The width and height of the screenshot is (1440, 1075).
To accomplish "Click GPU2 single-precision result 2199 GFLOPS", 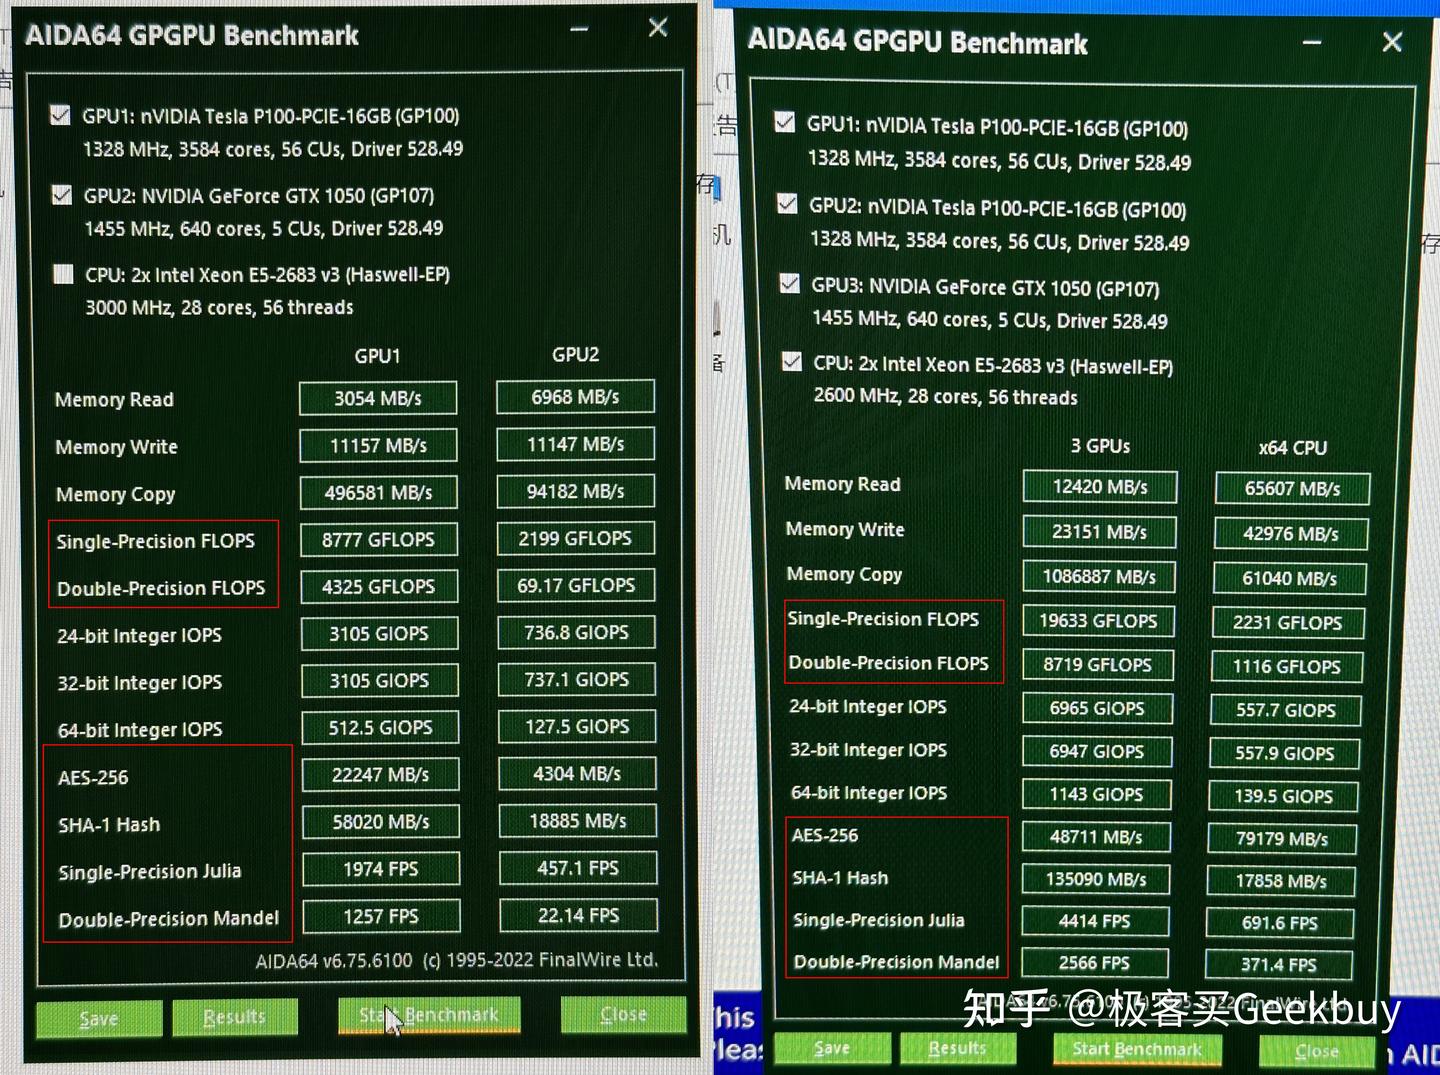I will [x=576, y=538].
